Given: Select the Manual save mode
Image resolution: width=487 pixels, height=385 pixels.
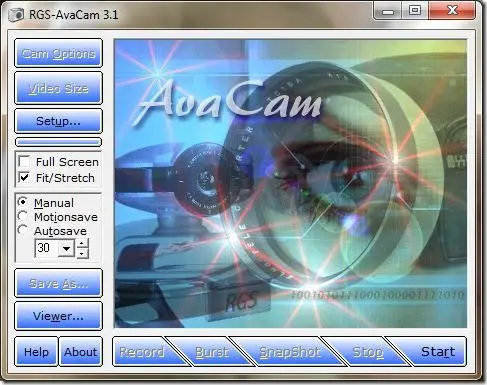Looking at the screenshot, I should tap(23, 202).
